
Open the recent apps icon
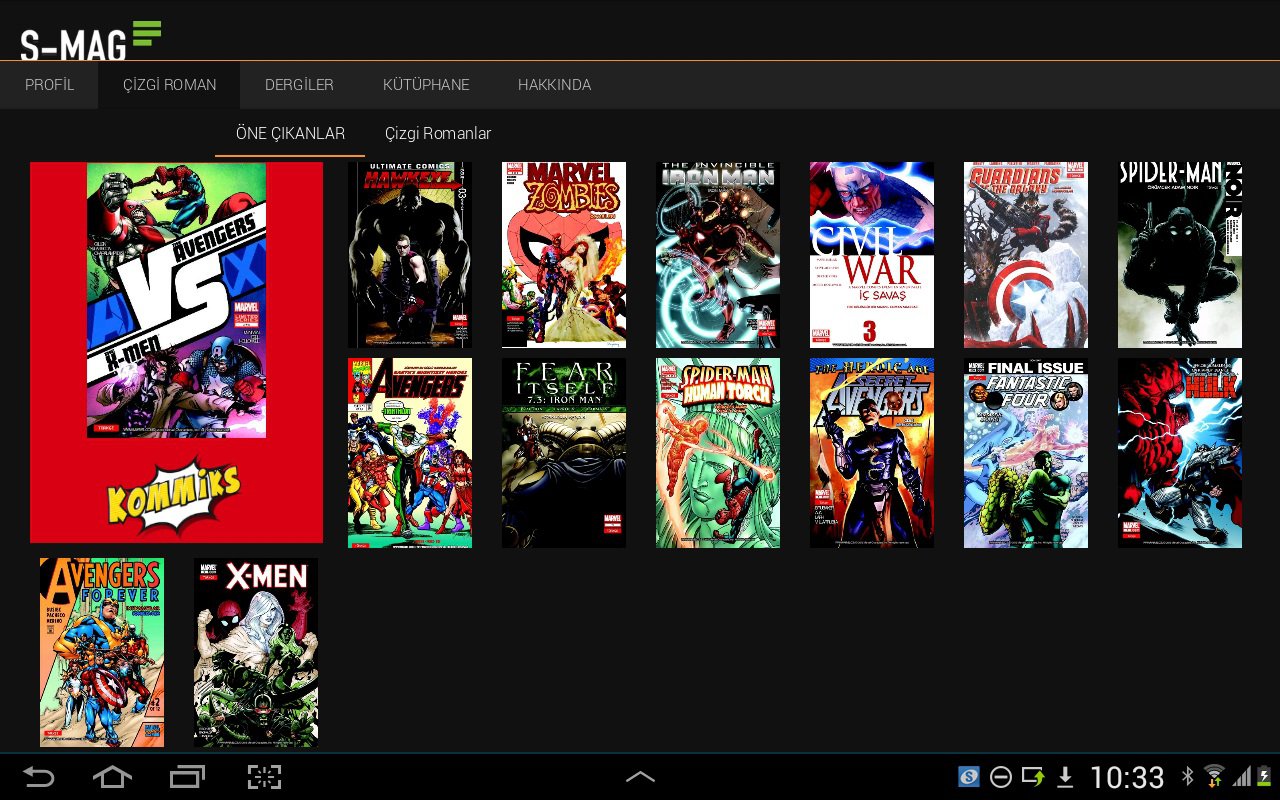(x=187, y=777)
